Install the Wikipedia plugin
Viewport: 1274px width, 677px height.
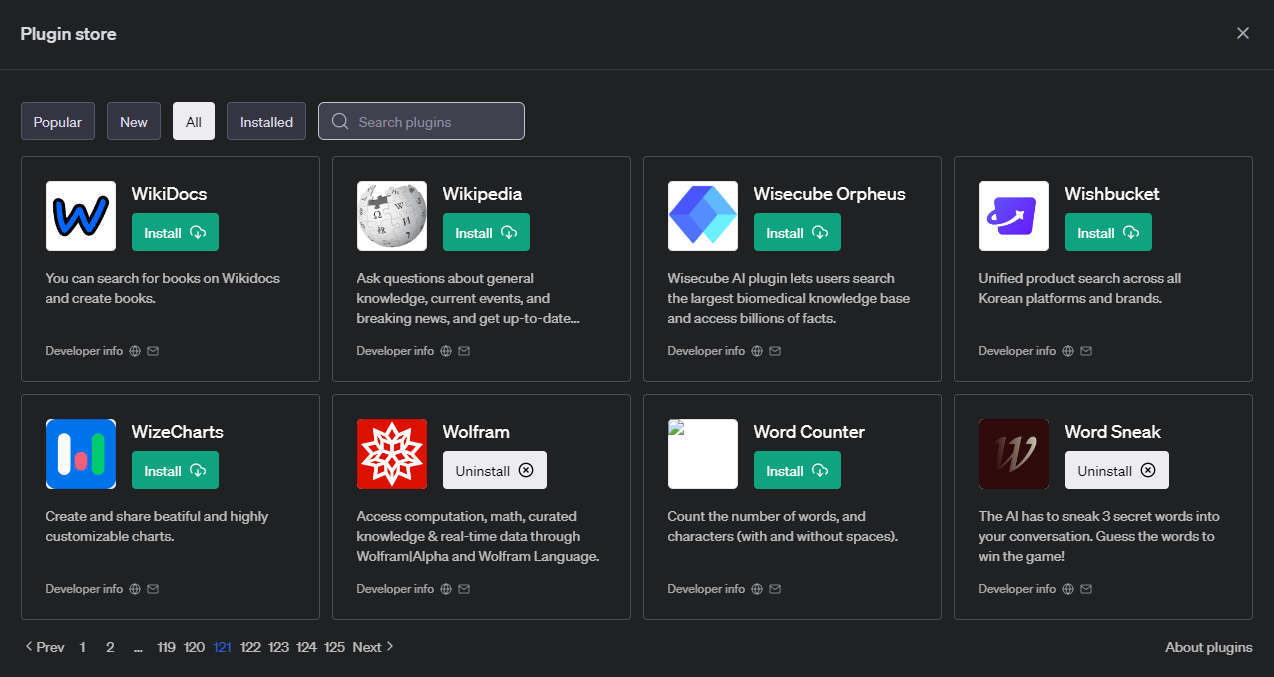tap(486, 232)
